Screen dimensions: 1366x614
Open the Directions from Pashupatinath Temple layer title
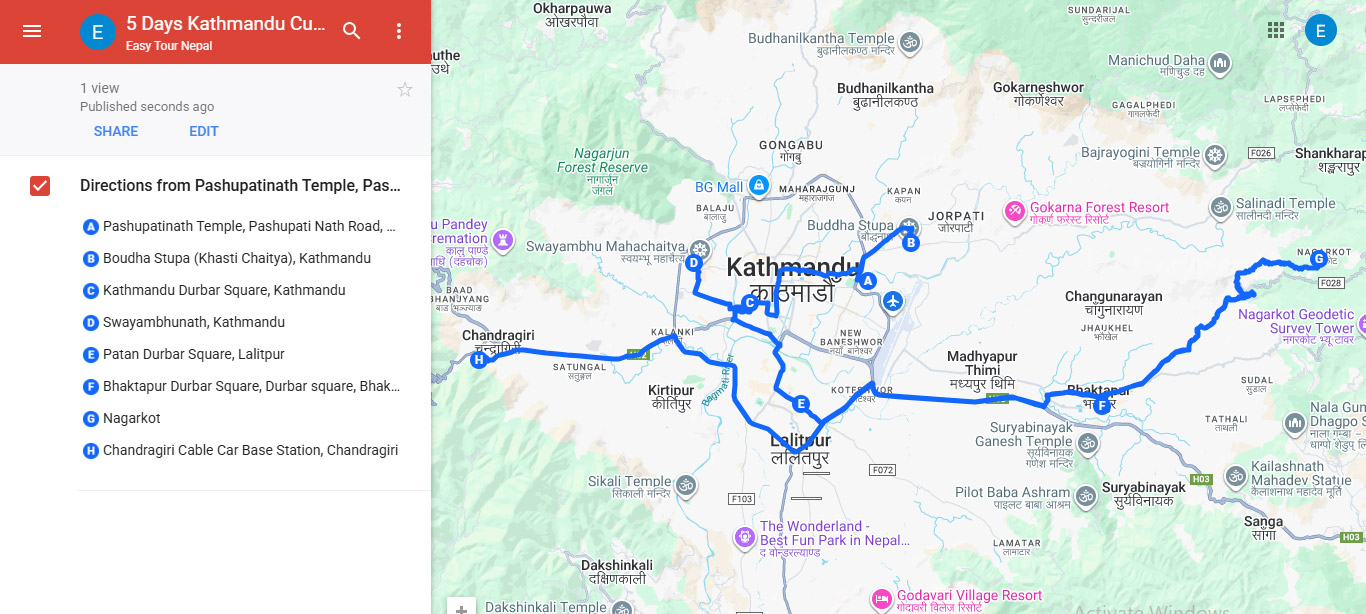click(x=240, y=185)
